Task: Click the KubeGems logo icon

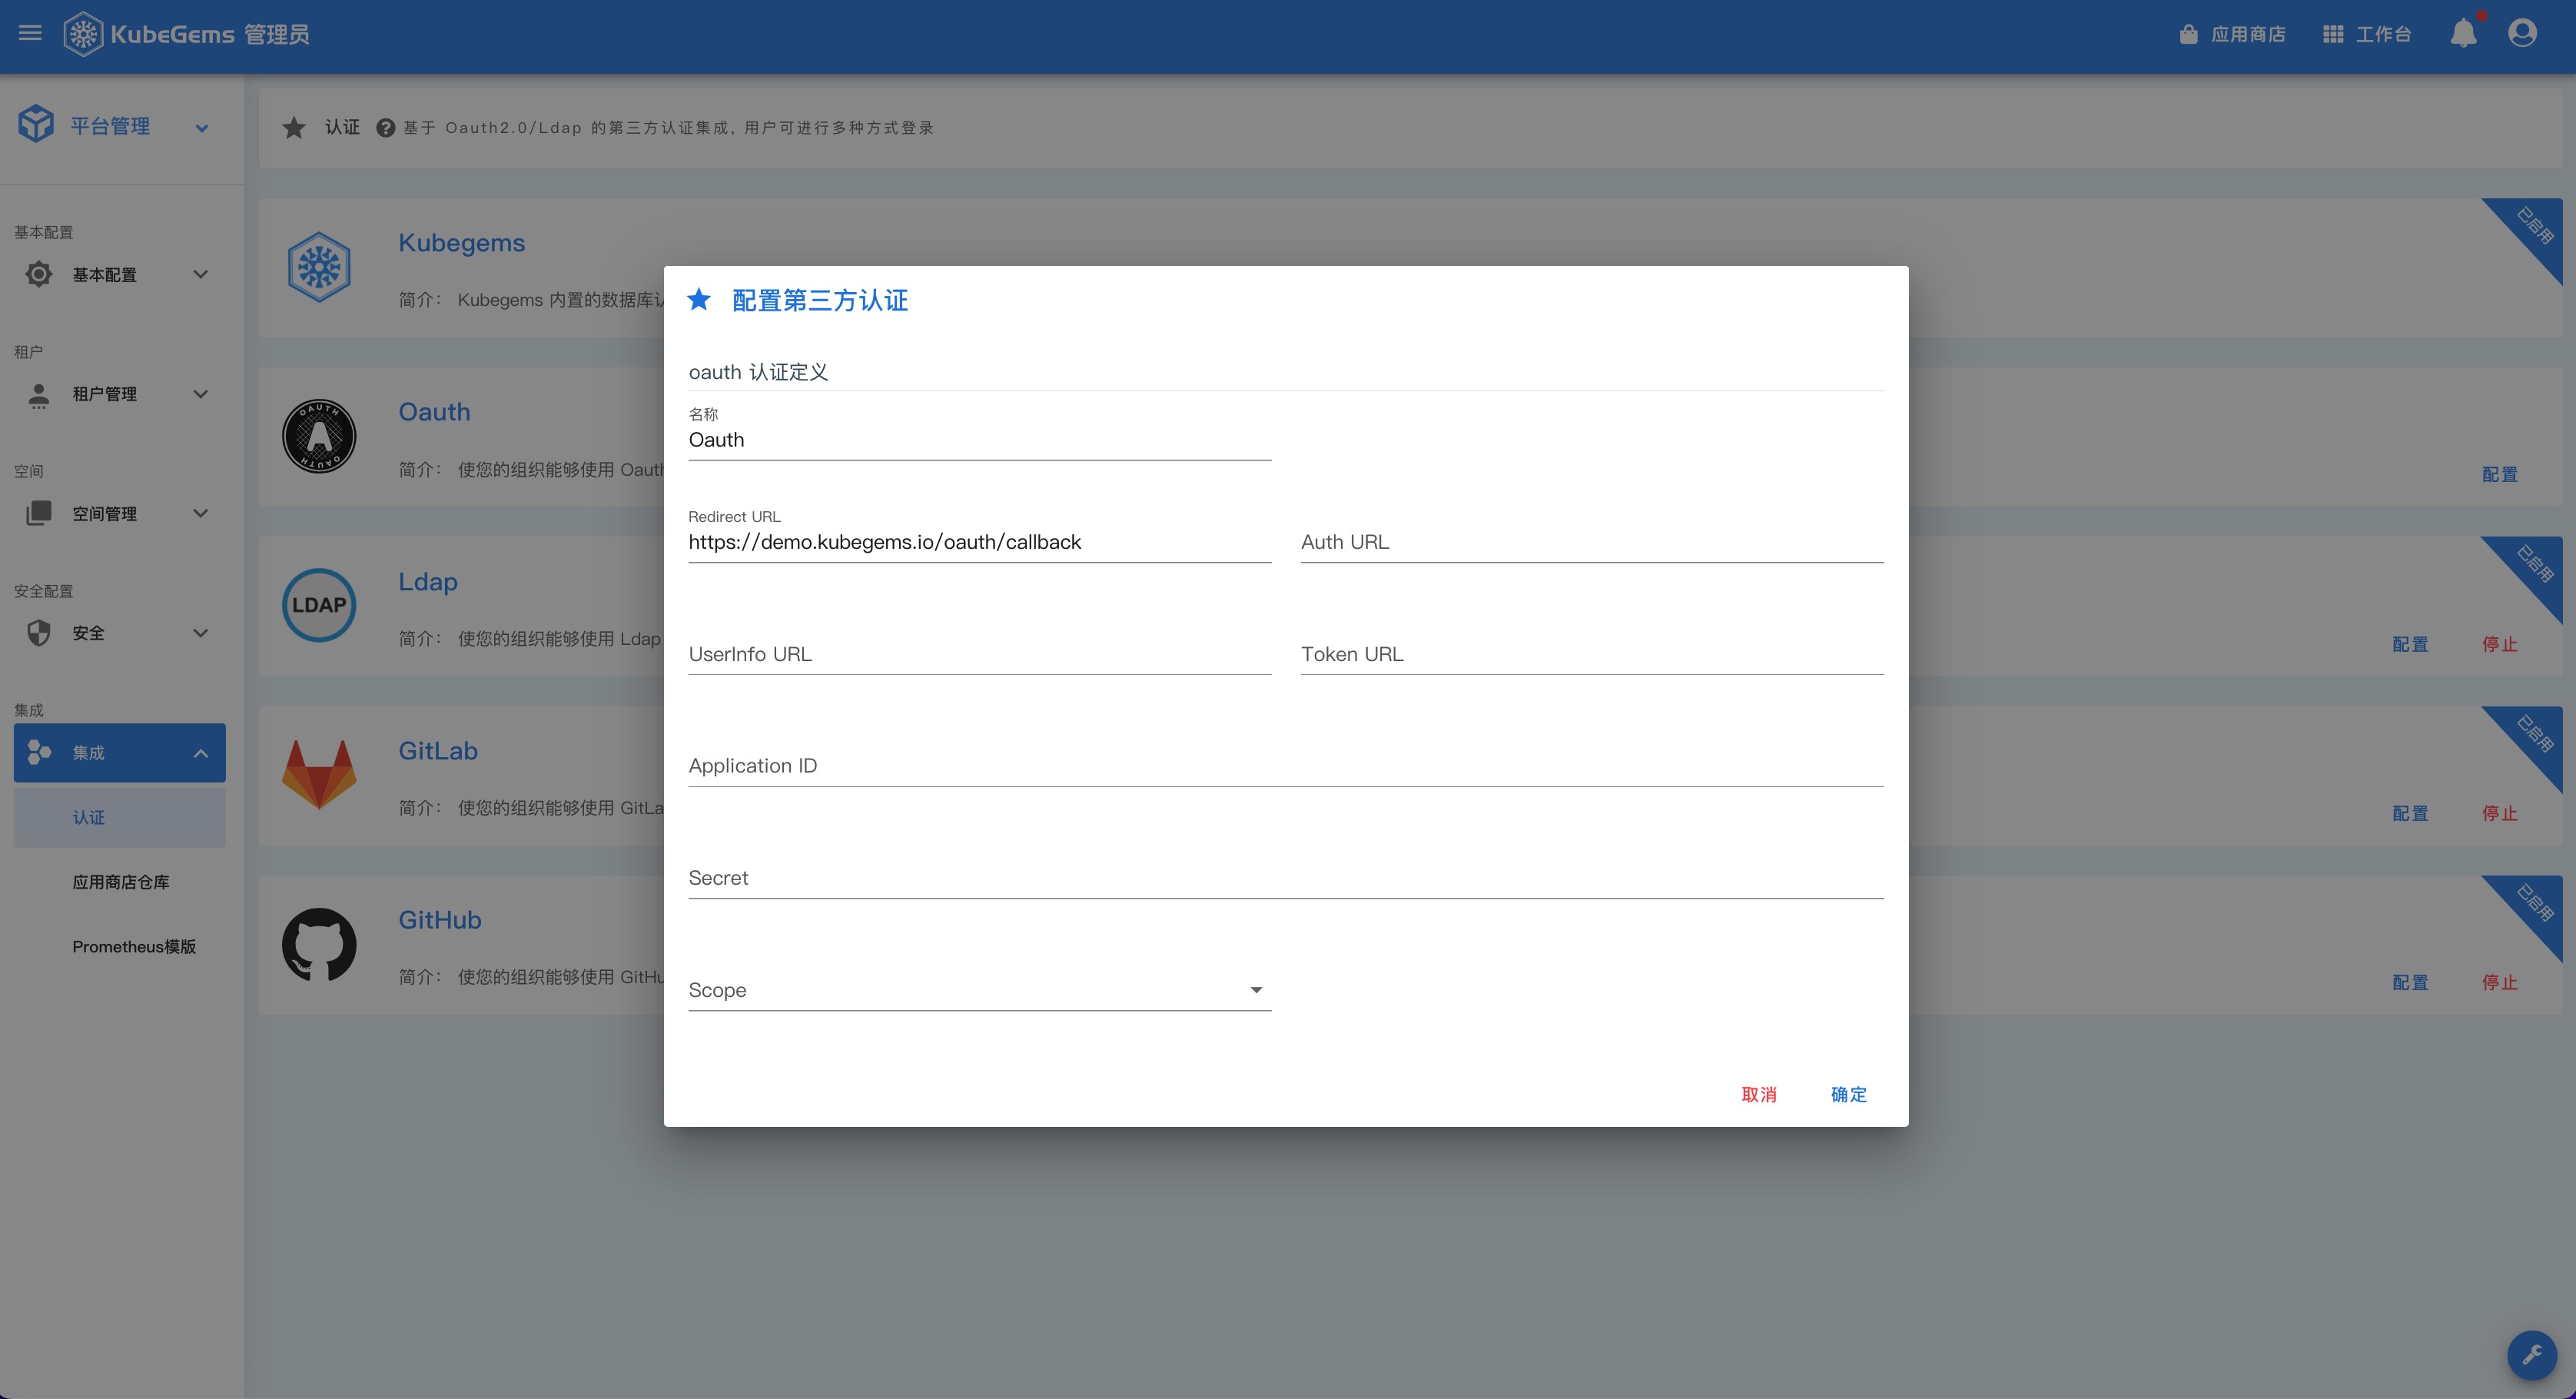Action: pyautogui.click(x=83, y=34)
